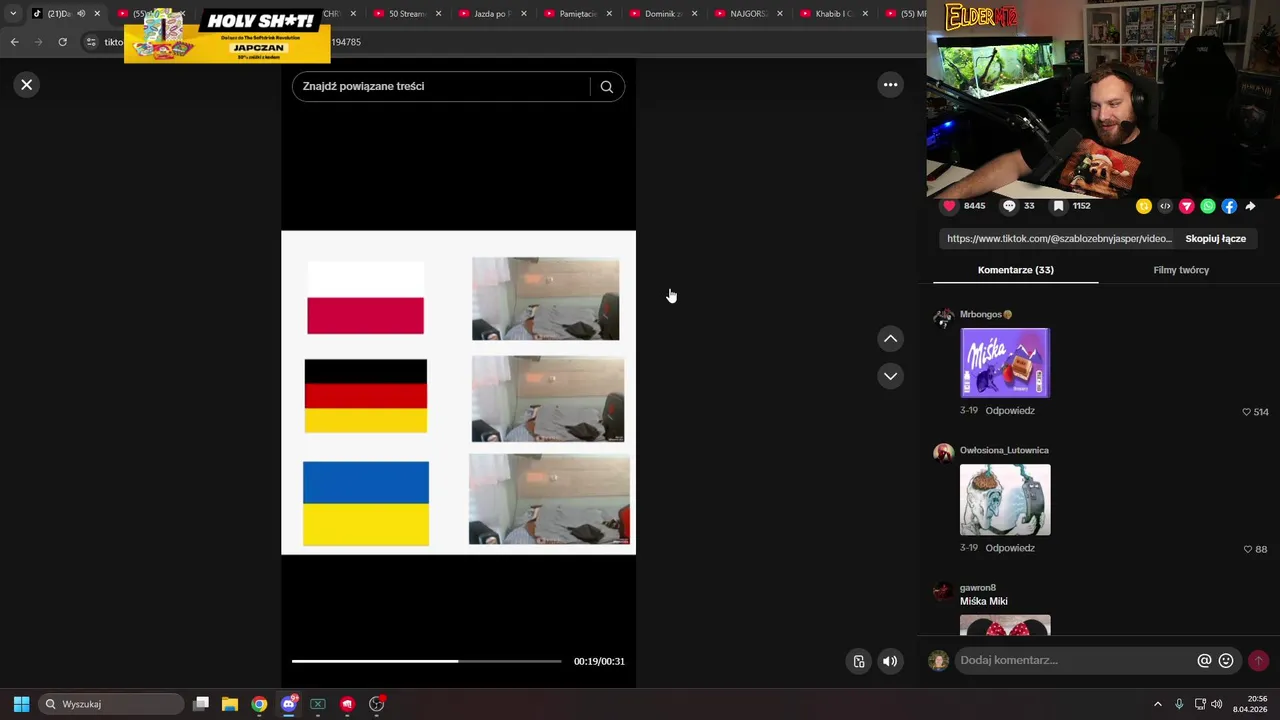The width and height of the screenshot is (1280, 720).
Task: Switch to the Komentarze (33) tab
Action: [1015, 270]
